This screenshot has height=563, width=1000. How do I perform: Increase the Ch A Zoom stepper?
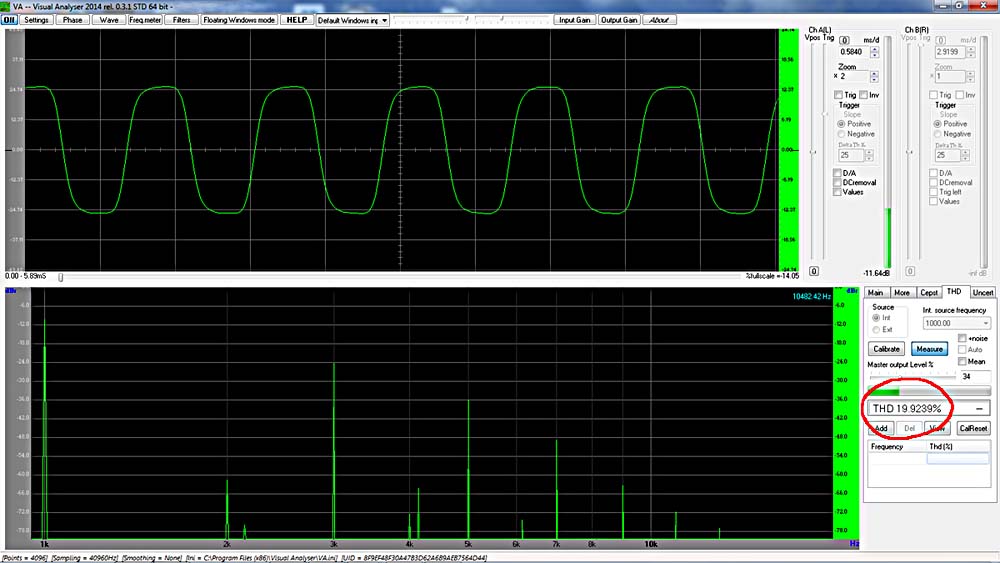(x=874, y=72)
